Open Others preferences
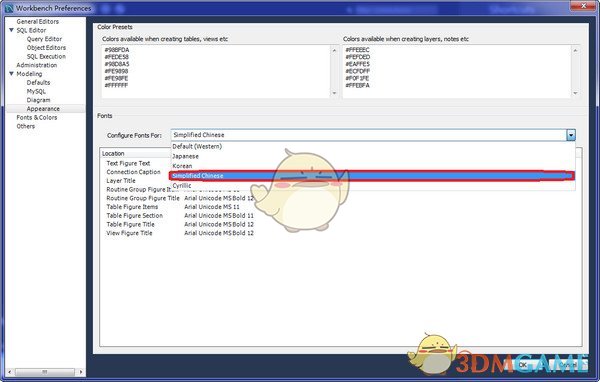The image size is (600, 382). pos(25,126)
